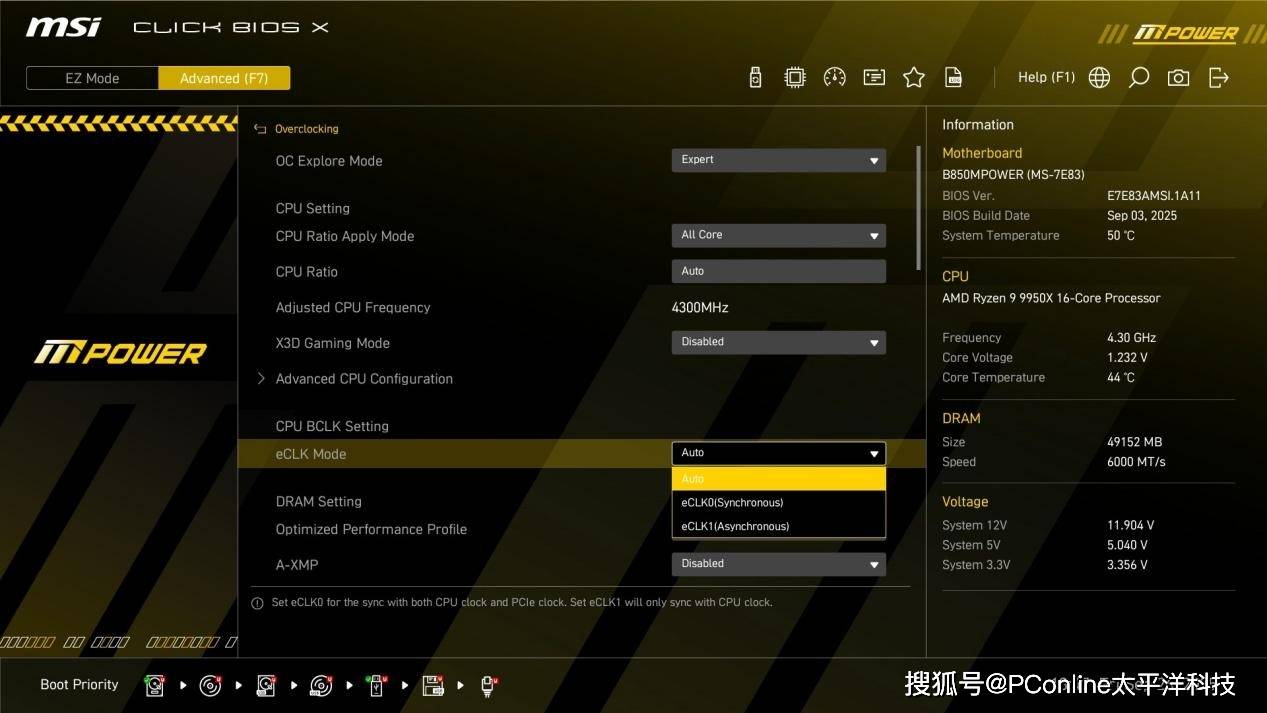Screen dimensions: 1267x713
Task: Open Favorites with the star icon
Action: tap(913, 78)
